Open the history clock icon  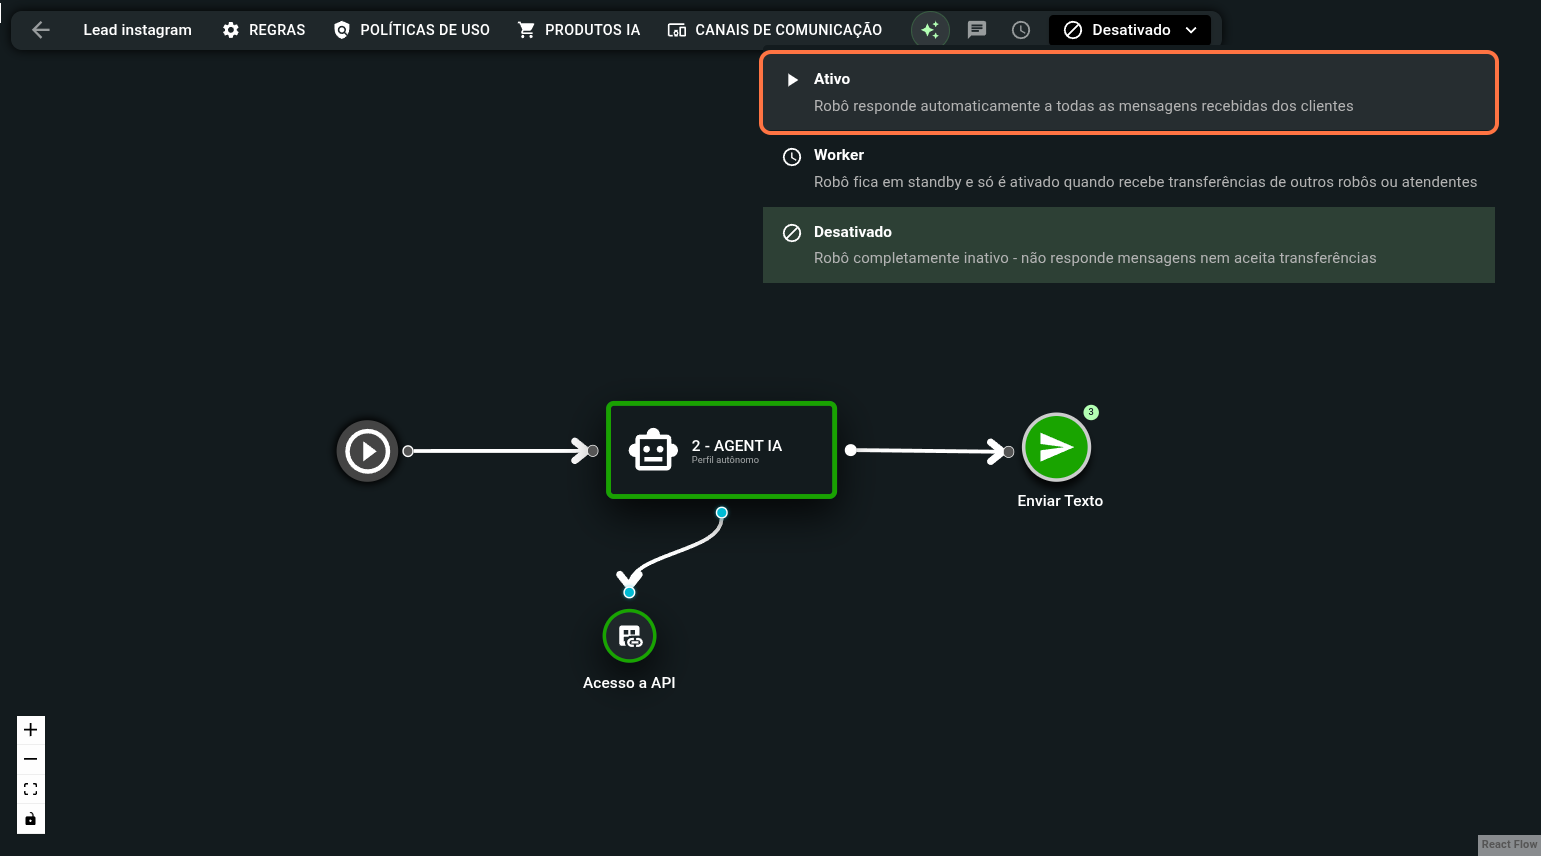1021,30
